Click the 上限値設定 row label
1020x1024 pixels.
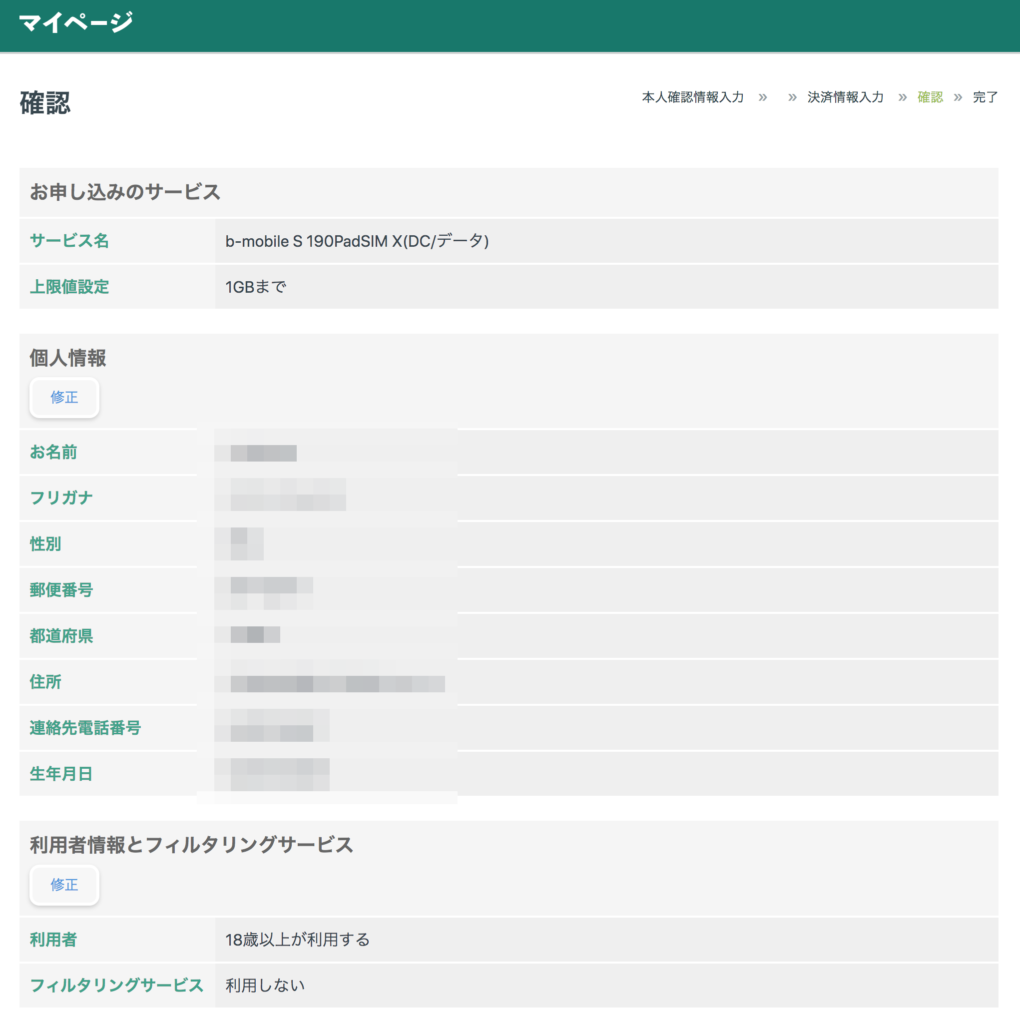69,287
